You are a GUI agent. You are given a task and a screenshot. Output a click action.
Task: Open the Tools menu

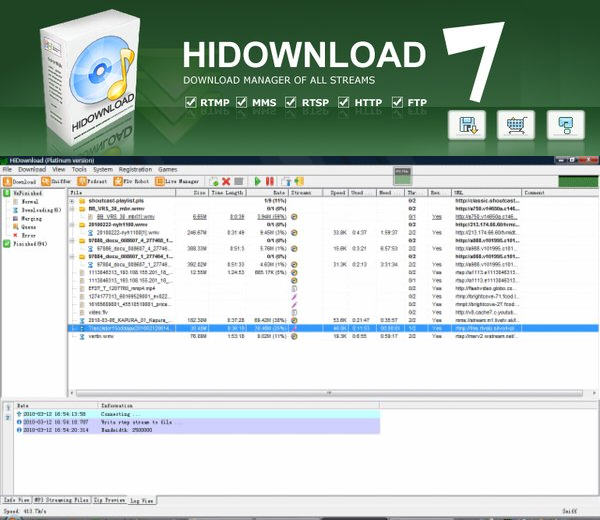79,169
